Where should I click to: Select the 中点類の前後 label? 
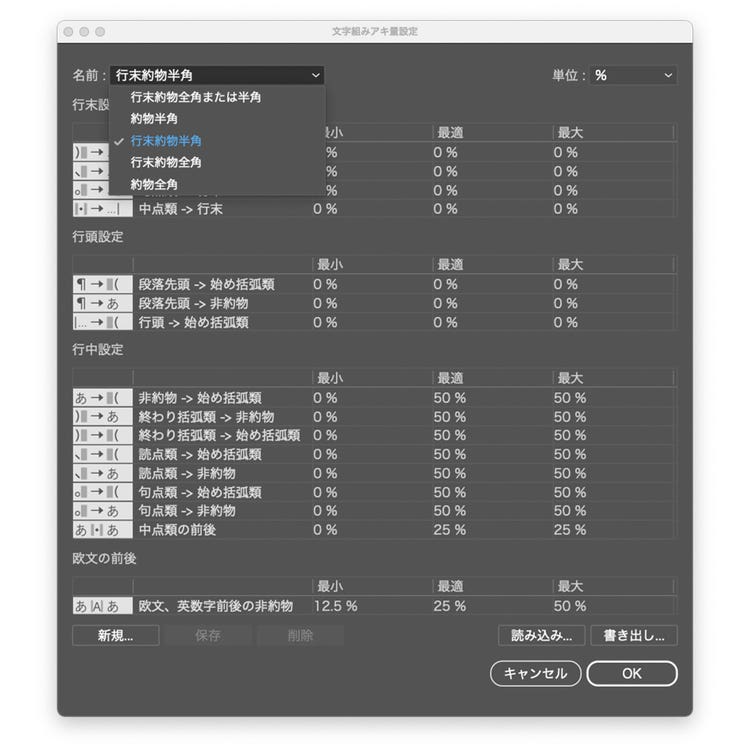point(177,529)
